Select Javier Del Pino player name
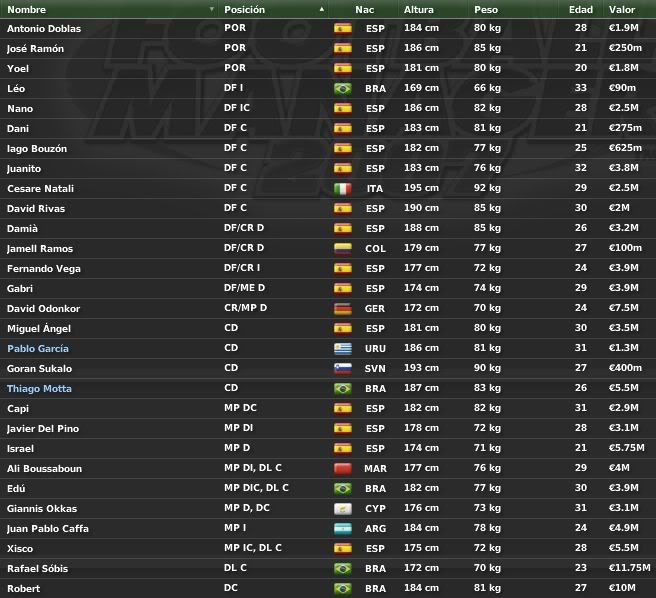Screen dimensions: 656x598 tap(43, 429)
